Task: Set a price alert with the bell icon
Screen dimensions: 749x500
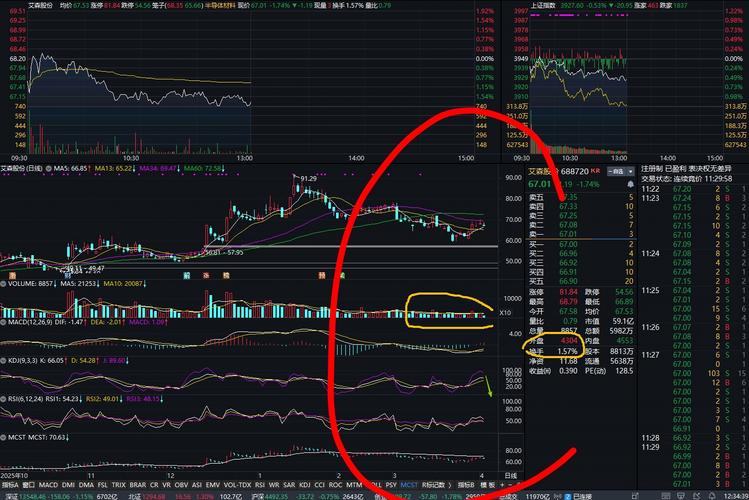Action: tap(631, 184)
